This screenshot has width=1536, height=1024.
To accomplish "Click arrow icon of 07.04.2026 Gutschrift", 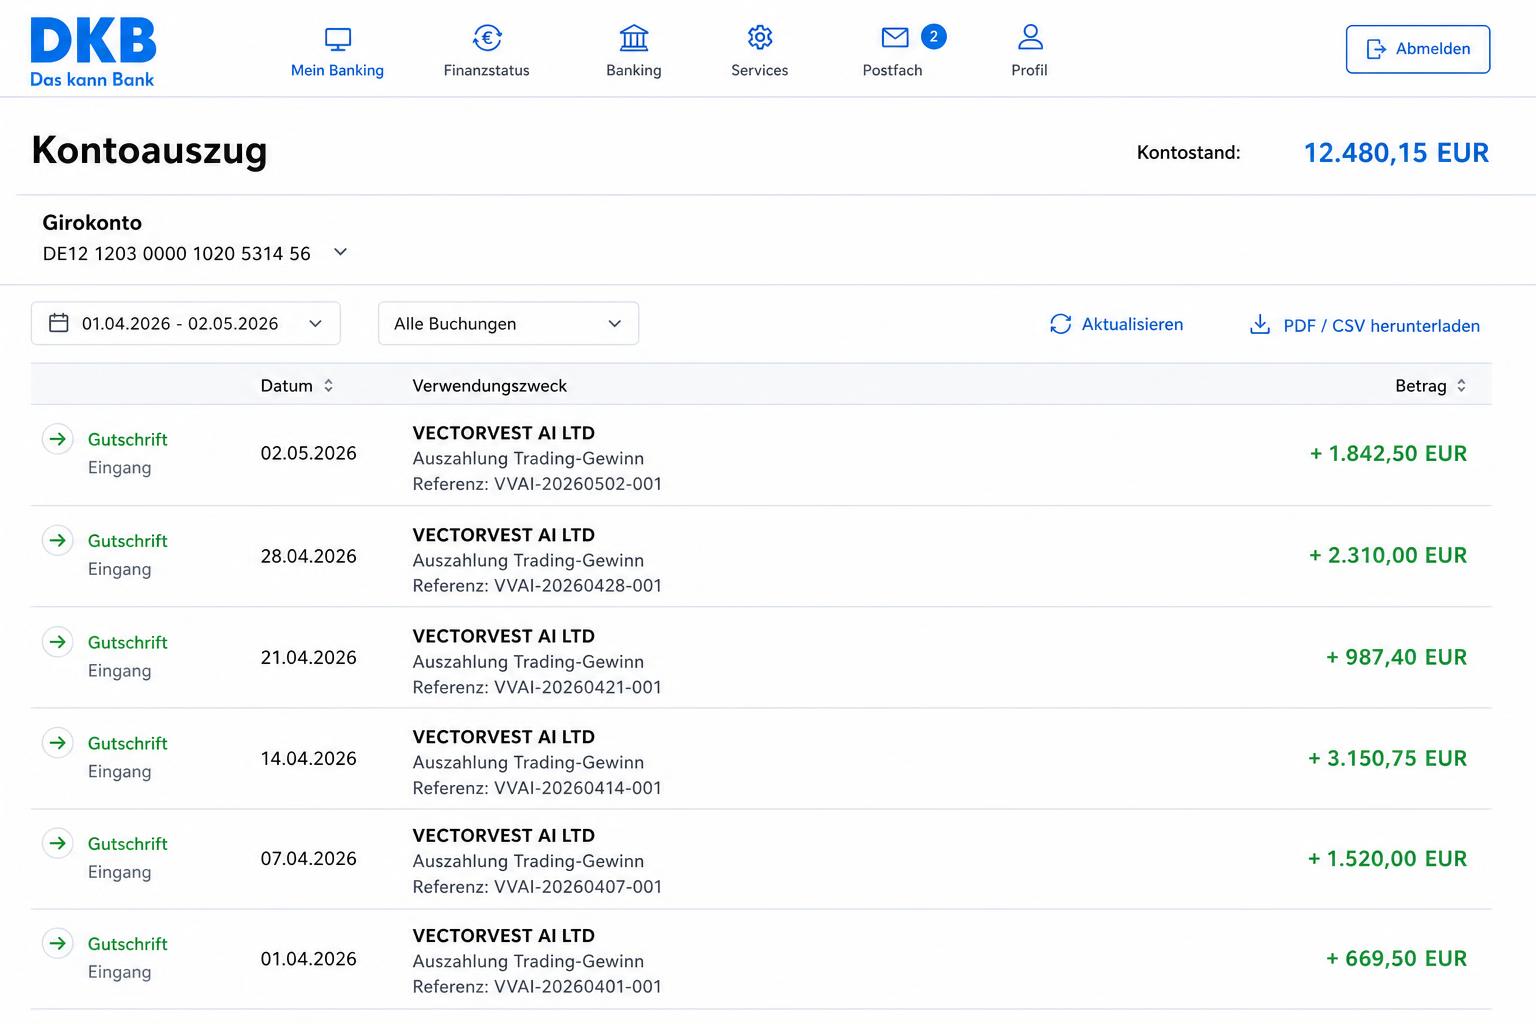I will point(58,843).
